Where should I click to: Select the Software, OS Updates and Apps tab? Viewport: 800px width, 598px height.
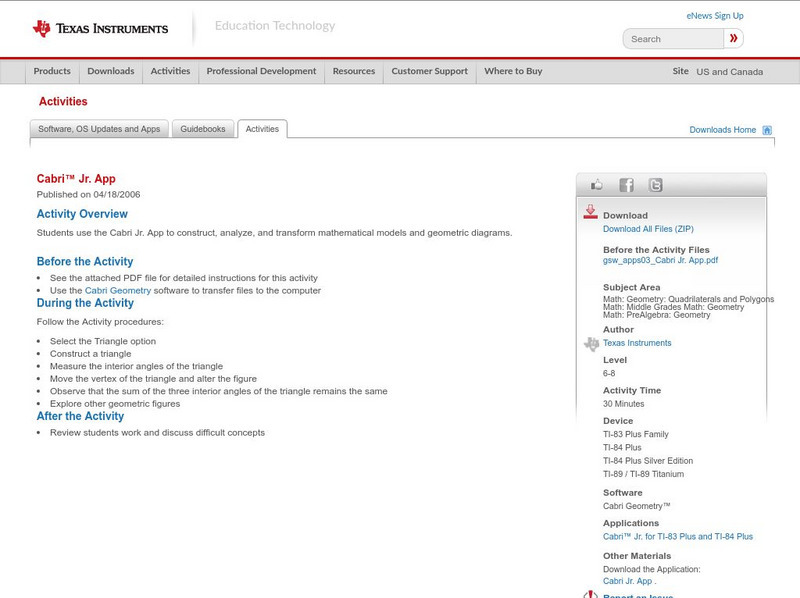(x=99, y=129)
